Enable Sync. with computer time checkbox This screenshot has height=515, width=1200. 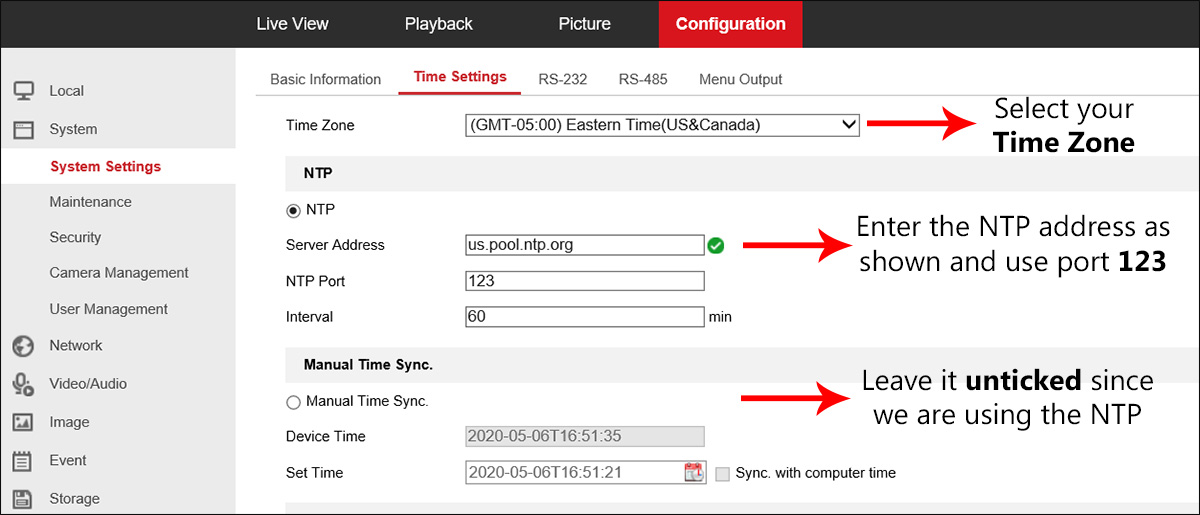[723, 473]
